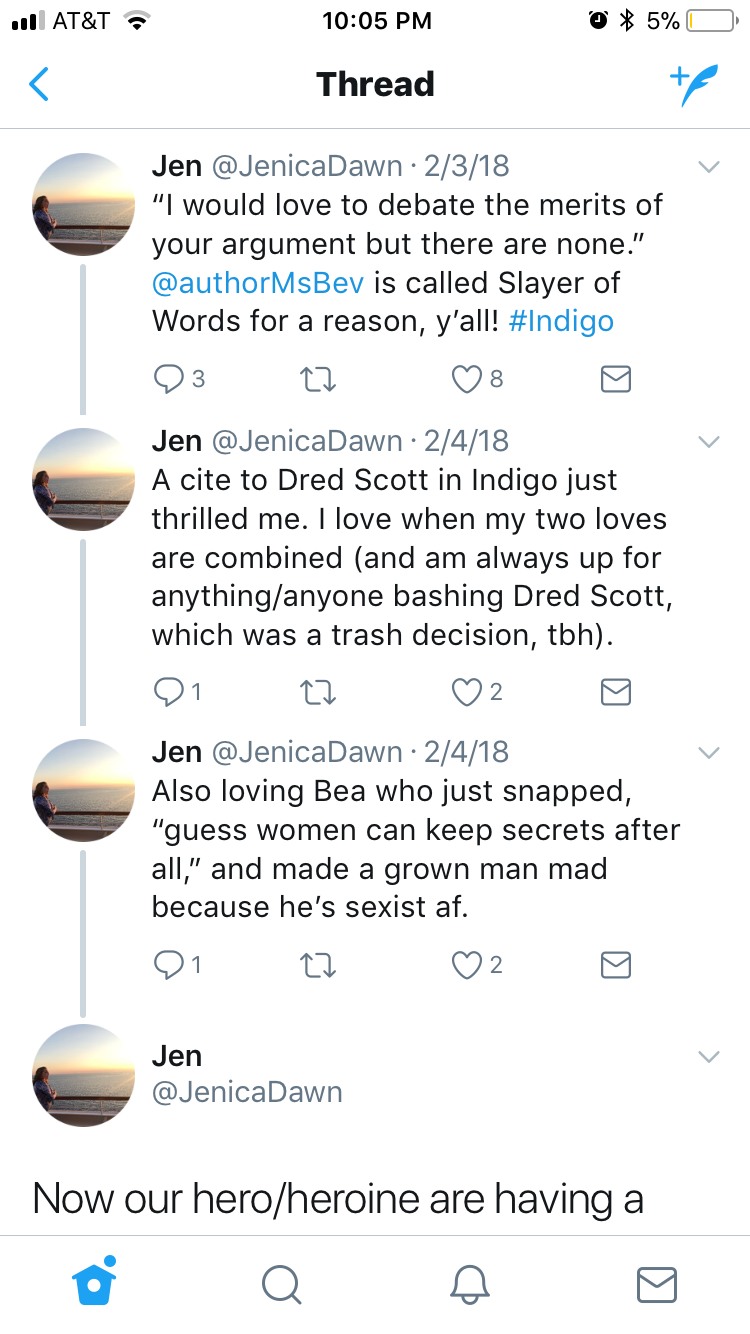The height and width of the screenshot is (1334, 750).
Task: Send the Bea tweet via direct message
Action: (x=615, y=965)
